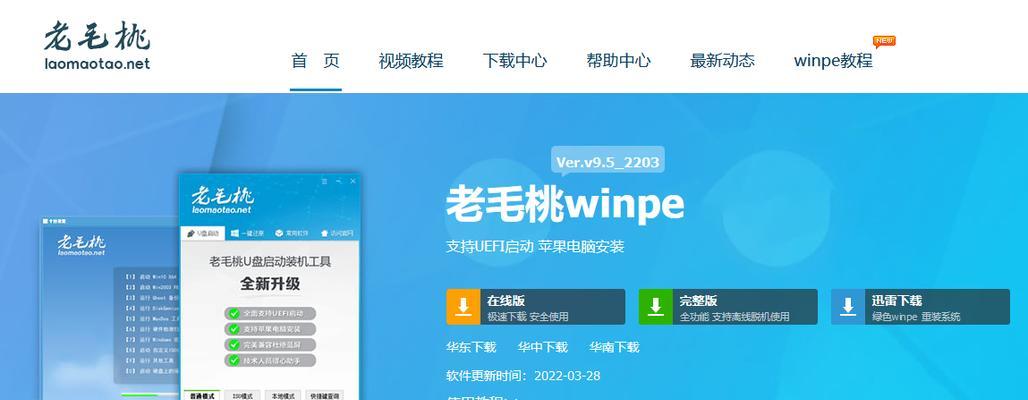Open the 华东下载 mirror link
Image resolution: width=1028 pixels, height=400 pixels.
coord(471,347)
